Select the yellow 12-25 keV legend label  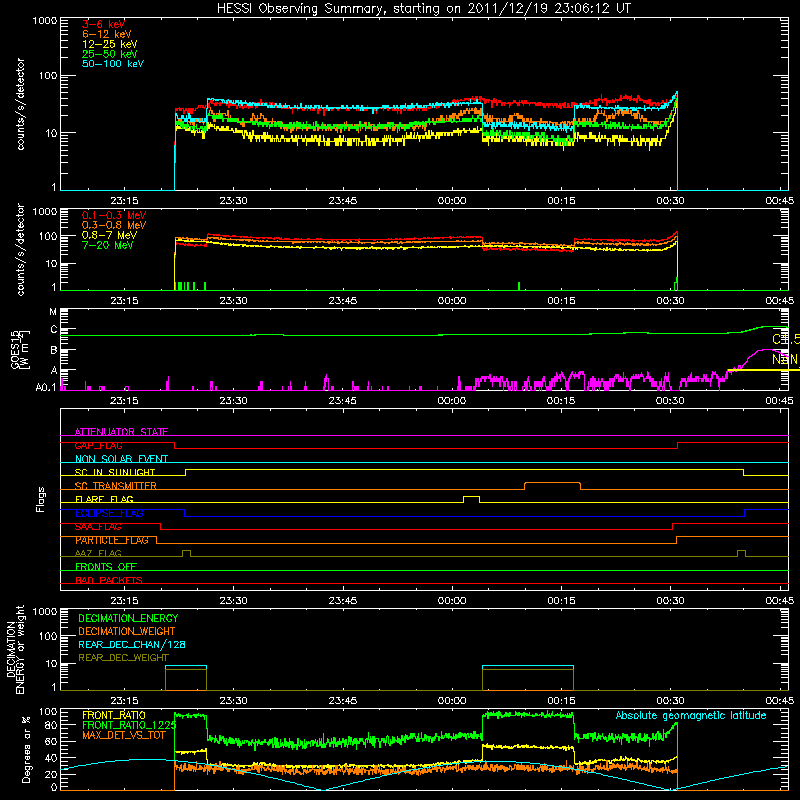[x=109, y=44]
